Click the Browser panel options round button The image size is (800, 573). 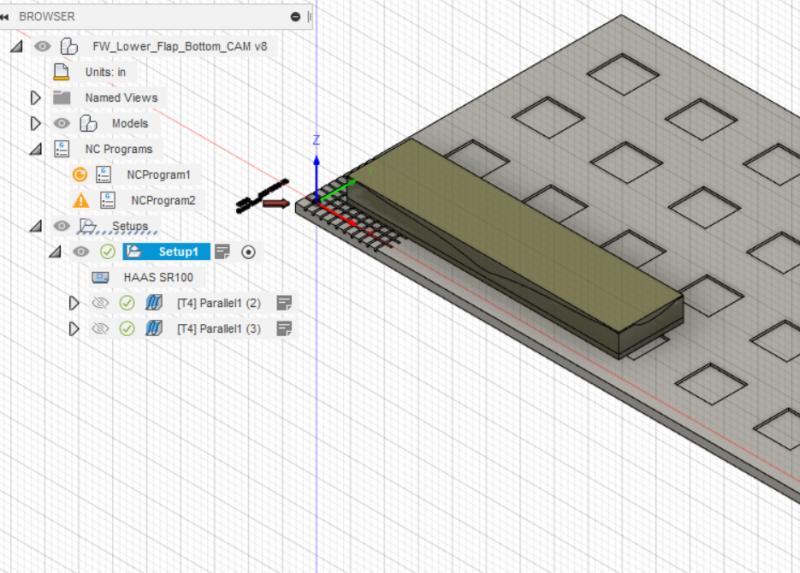pyautogui.click(x=295, y=16)
